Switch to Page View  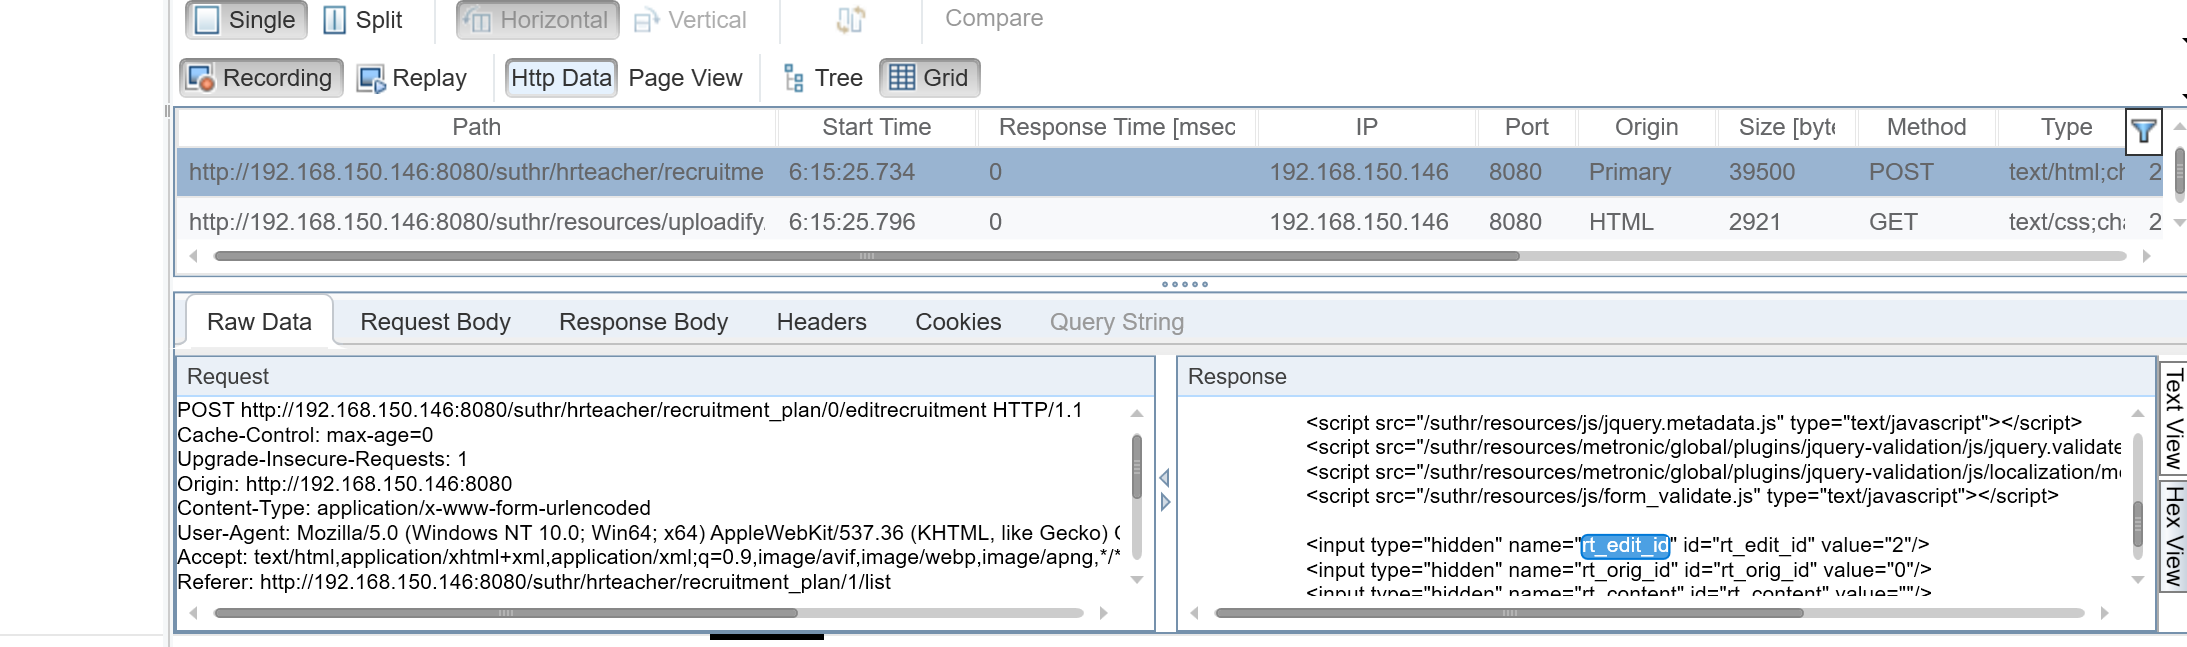pos(685,78)
